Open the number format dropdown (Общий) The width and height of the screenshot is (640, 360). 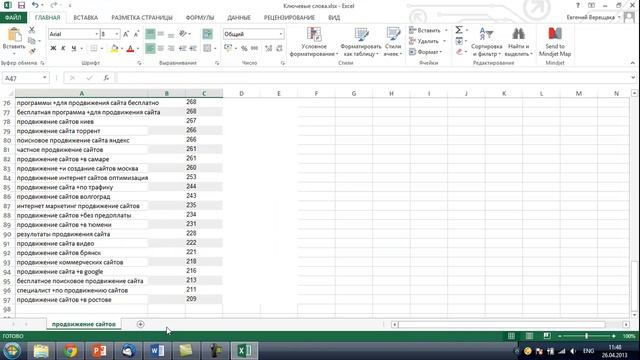tap(281, 34)
